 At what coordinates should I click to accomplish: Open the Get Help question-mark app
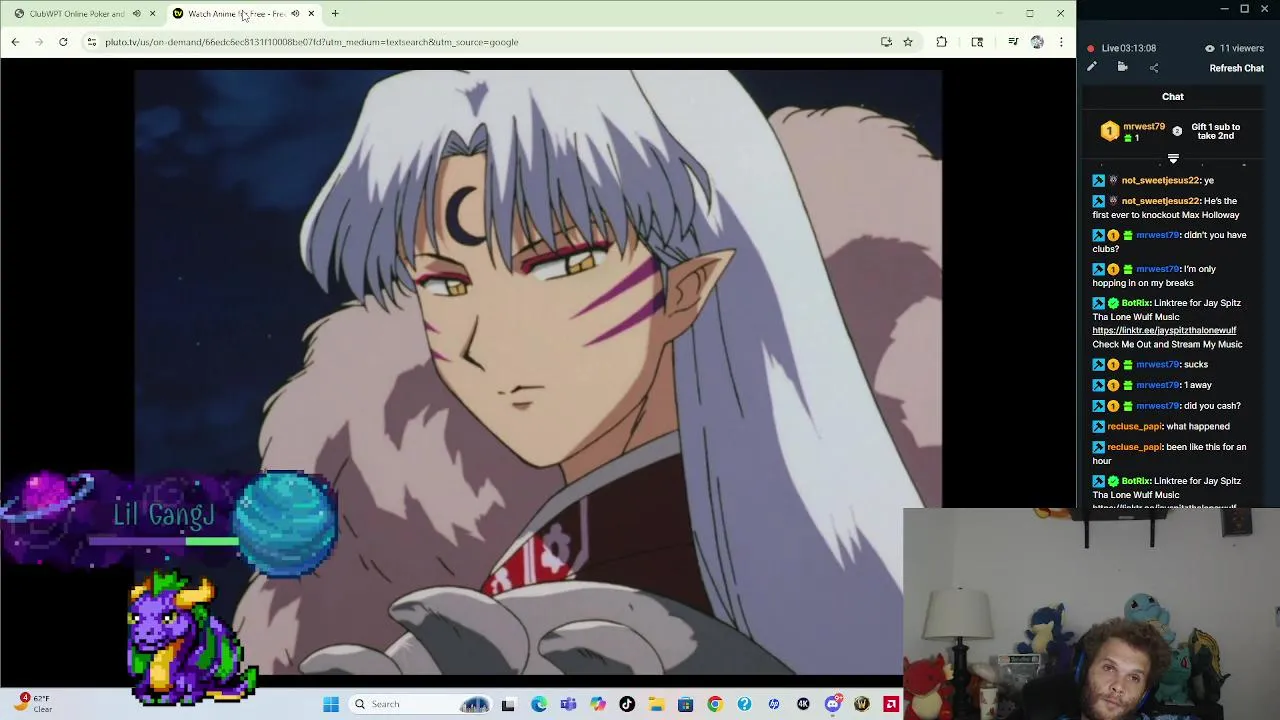[x=744, y=704]
